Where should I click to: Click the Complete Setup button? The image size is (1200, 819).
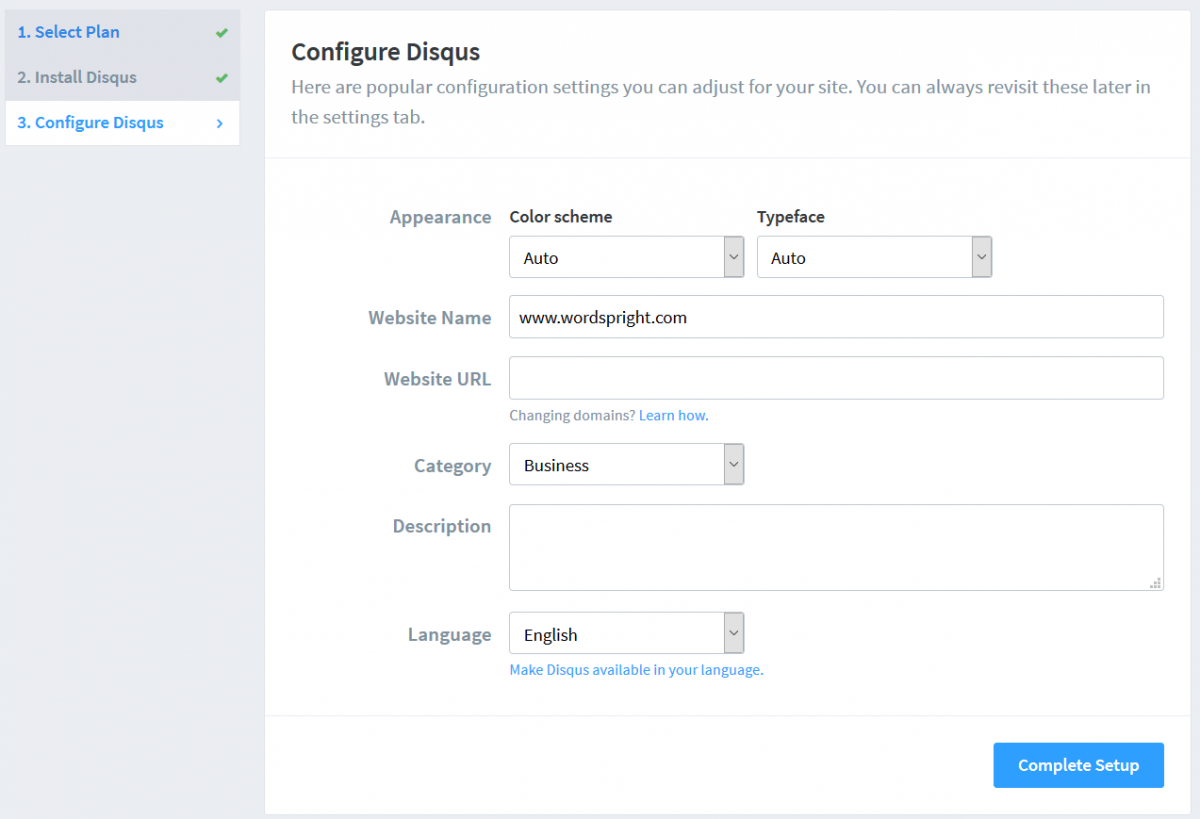click(x=1078, y=765)
